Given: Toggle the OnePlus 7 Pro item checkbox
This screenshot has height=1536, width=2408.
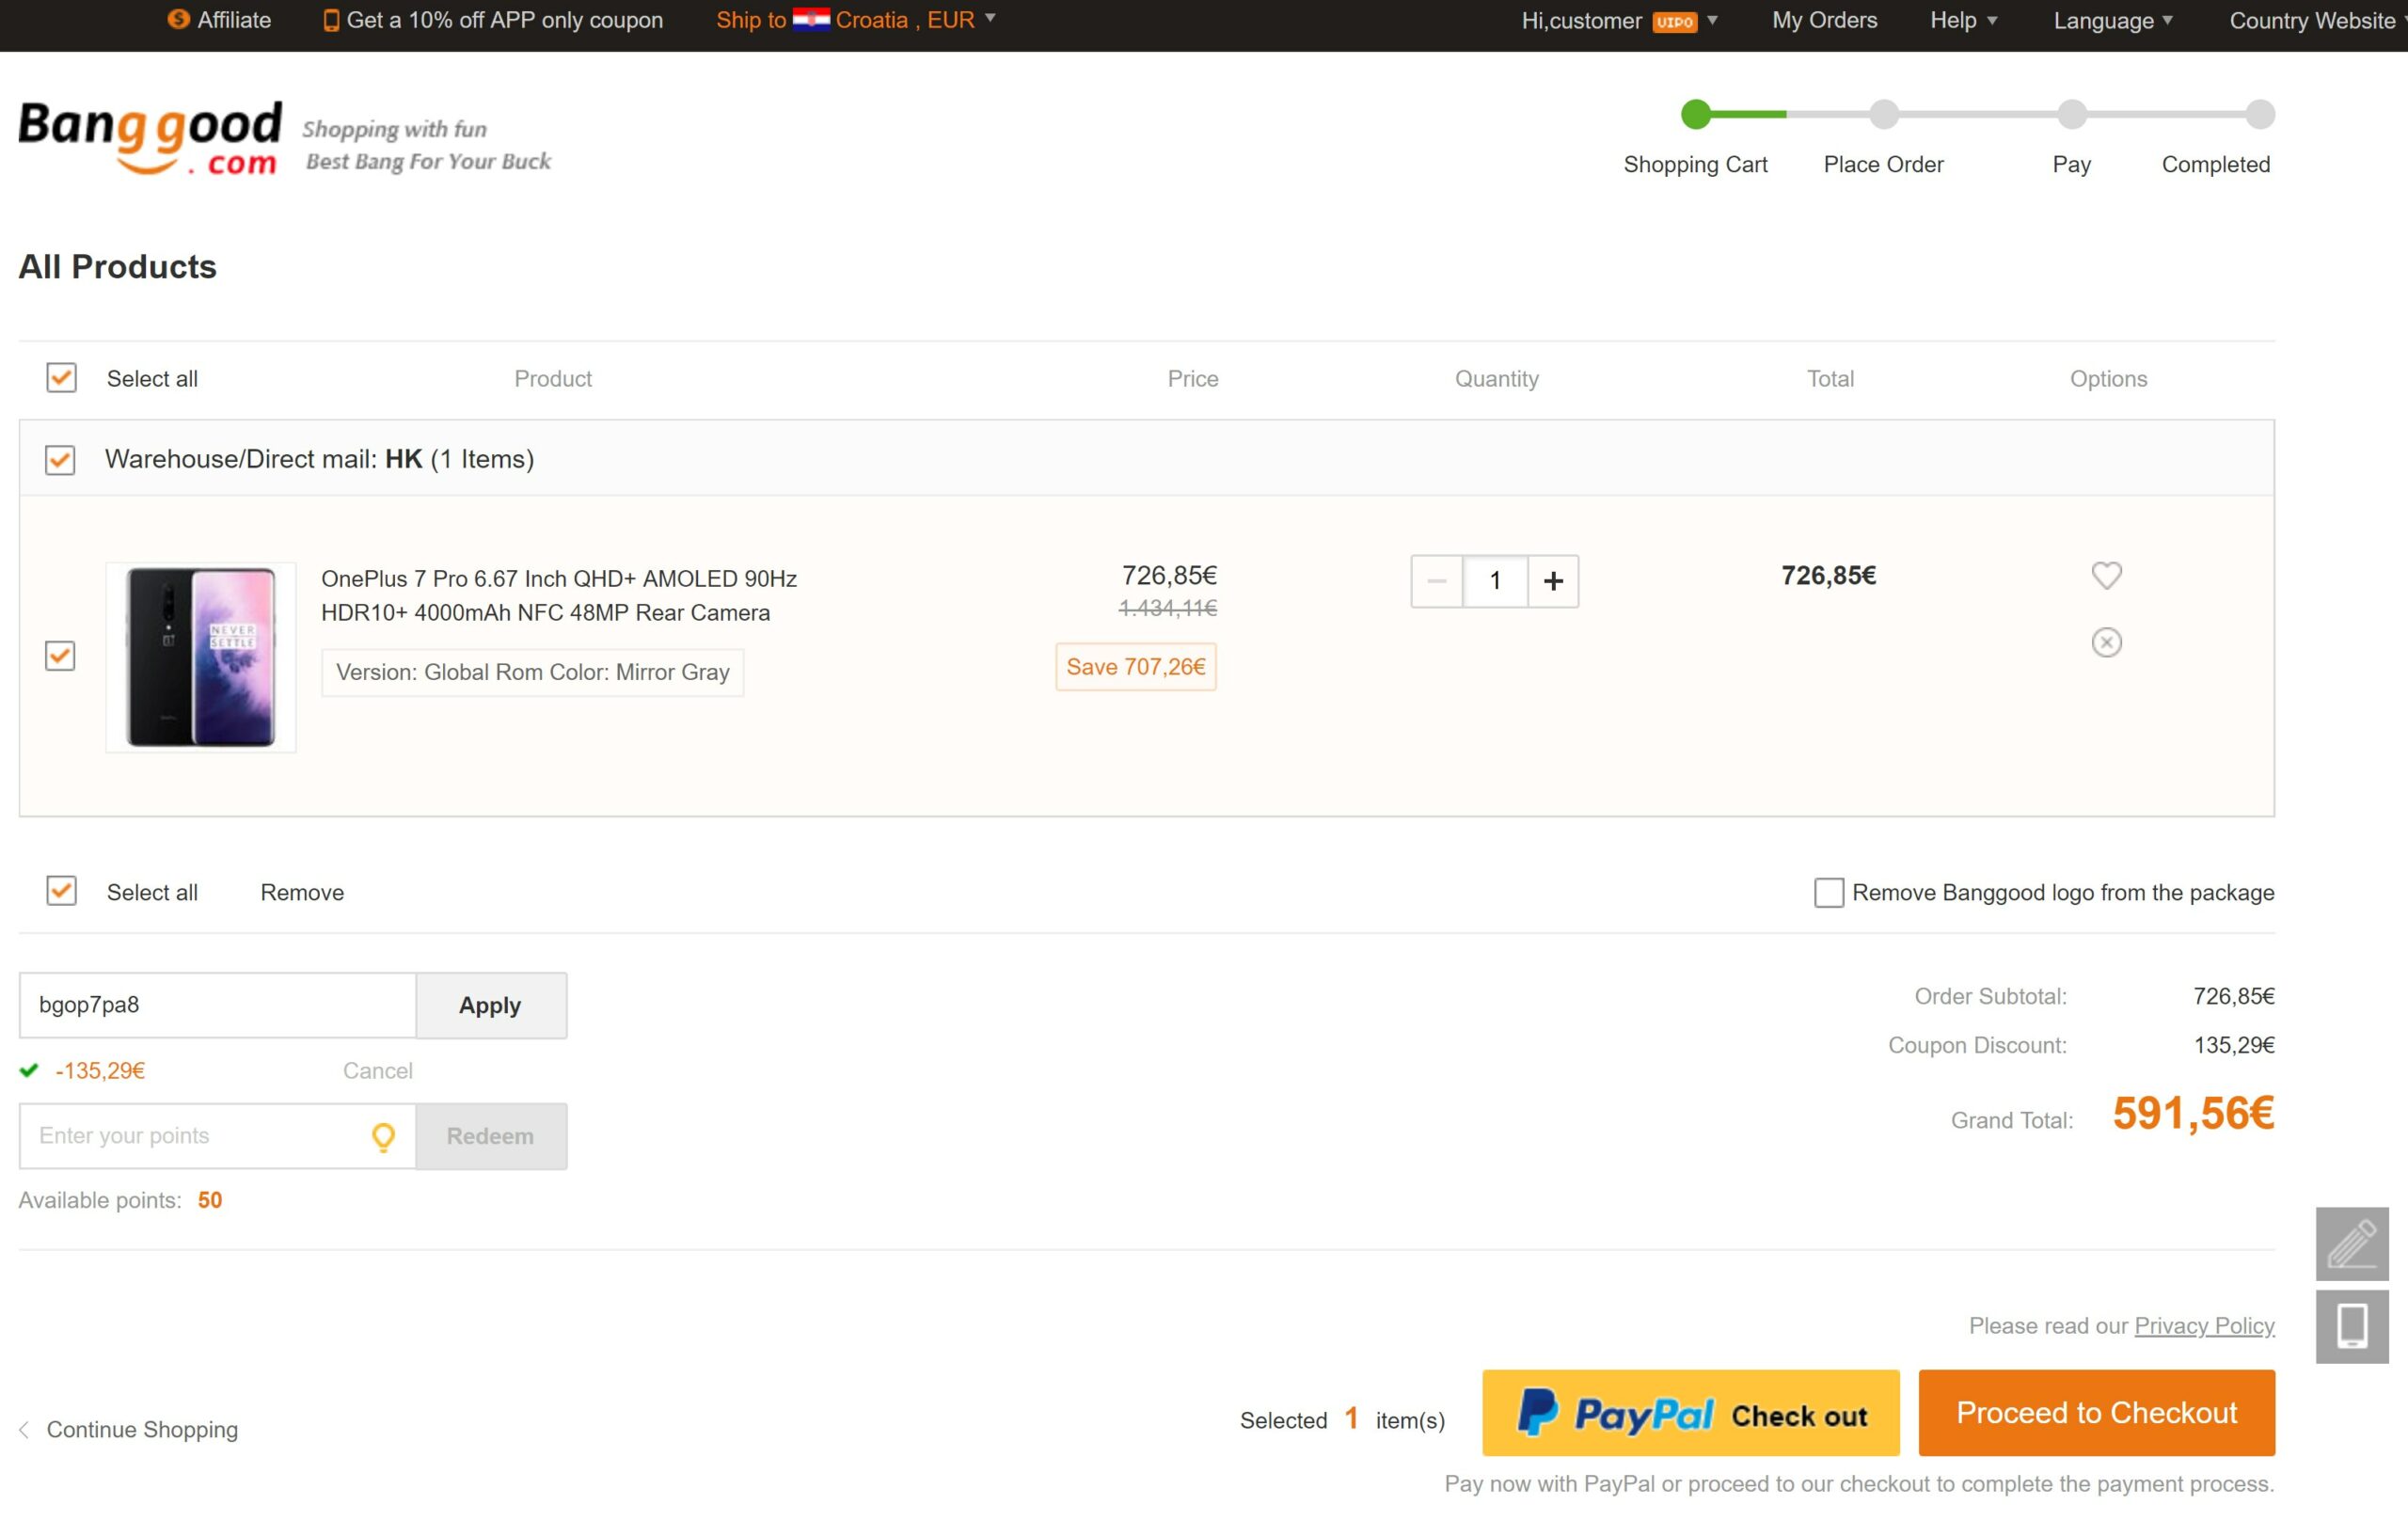Looking at the screenshot, I should pos(60,656).
